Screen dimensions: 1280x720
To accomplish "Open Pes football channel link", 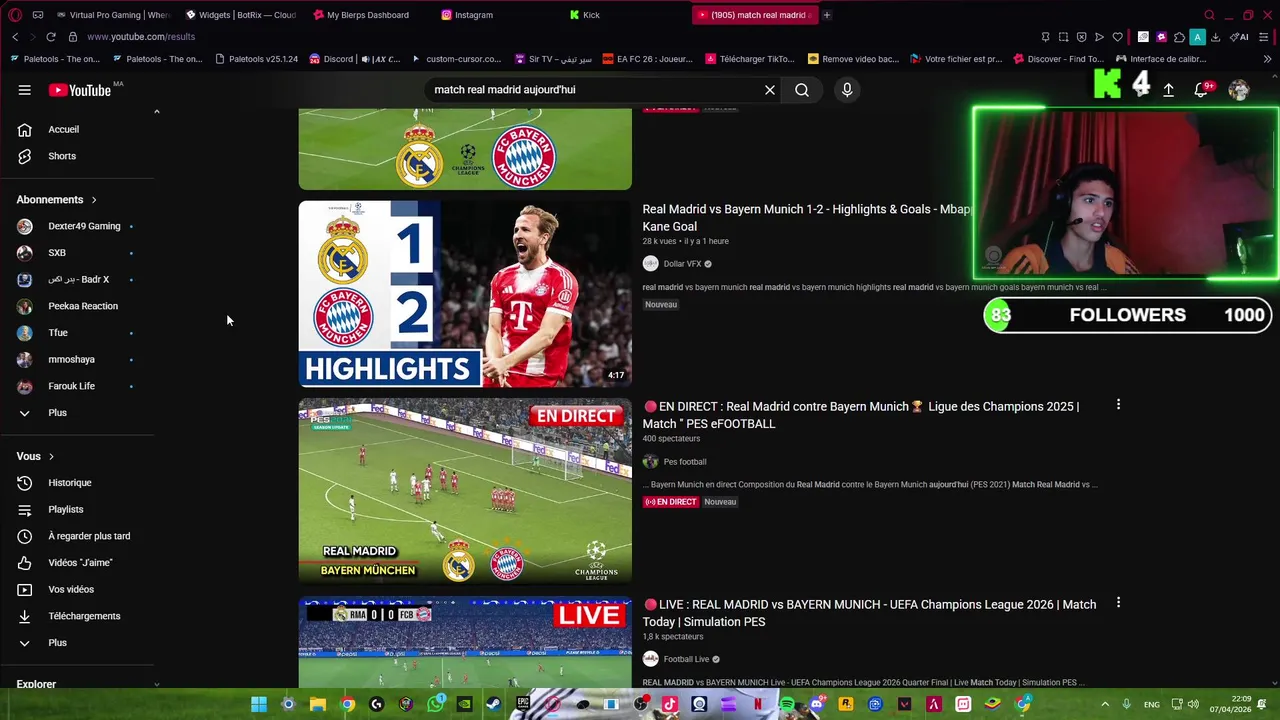I will tap(685, 462).
